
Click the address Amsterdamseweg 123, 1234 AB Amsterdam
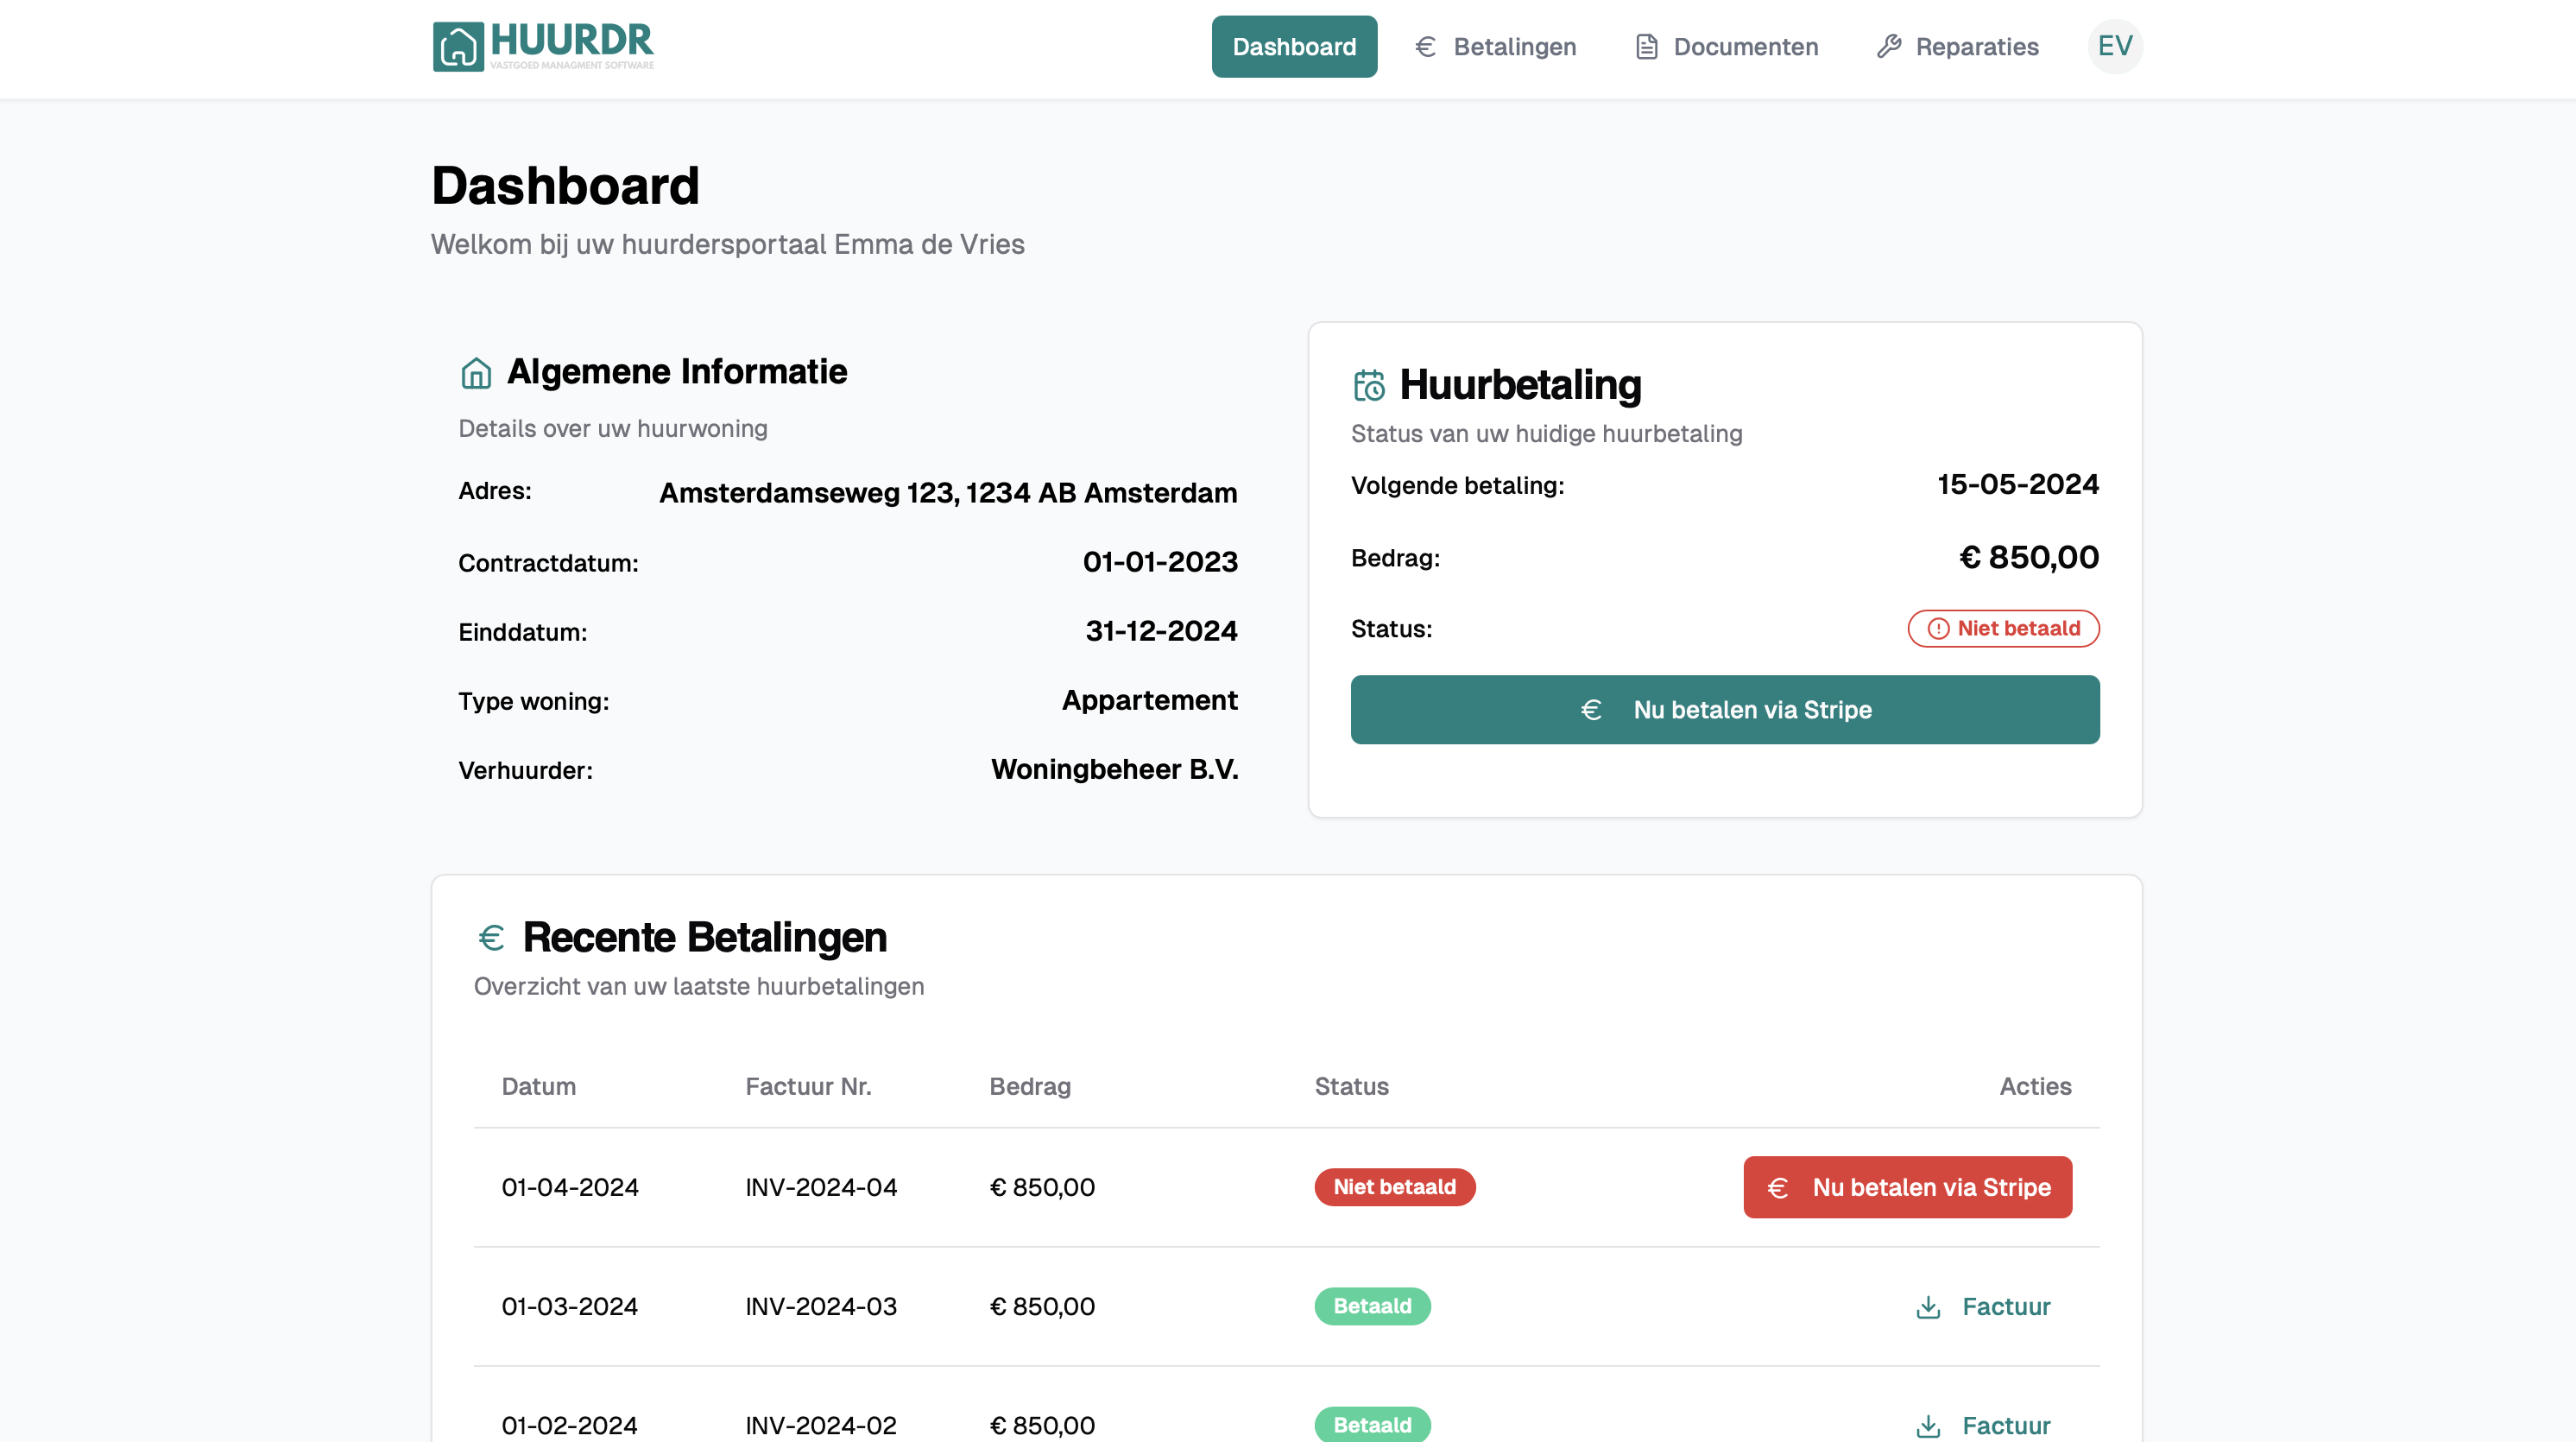tap(948, 493)
